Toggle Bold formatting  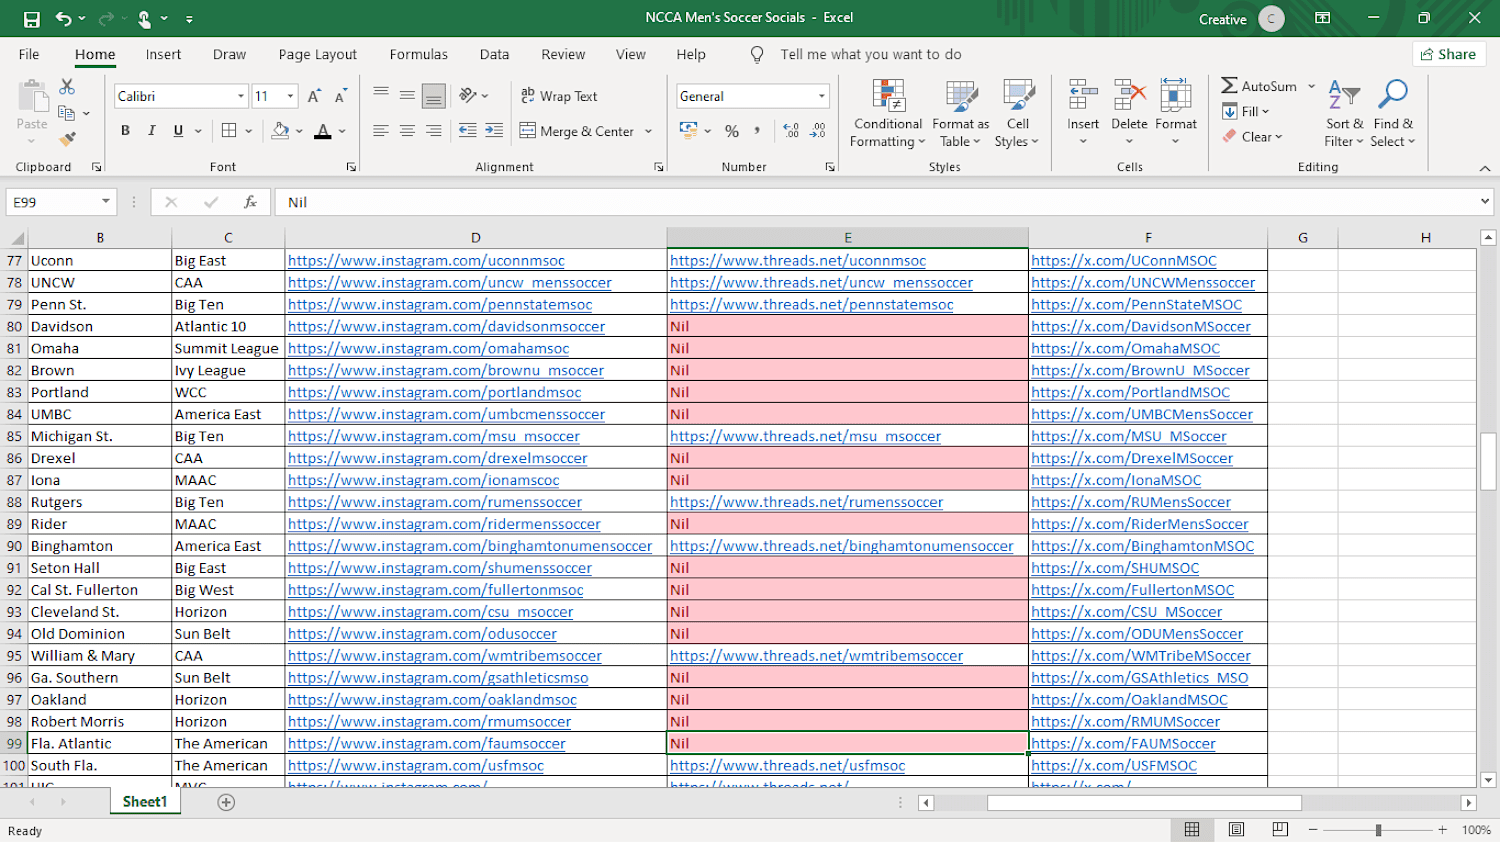coord(125,130)
